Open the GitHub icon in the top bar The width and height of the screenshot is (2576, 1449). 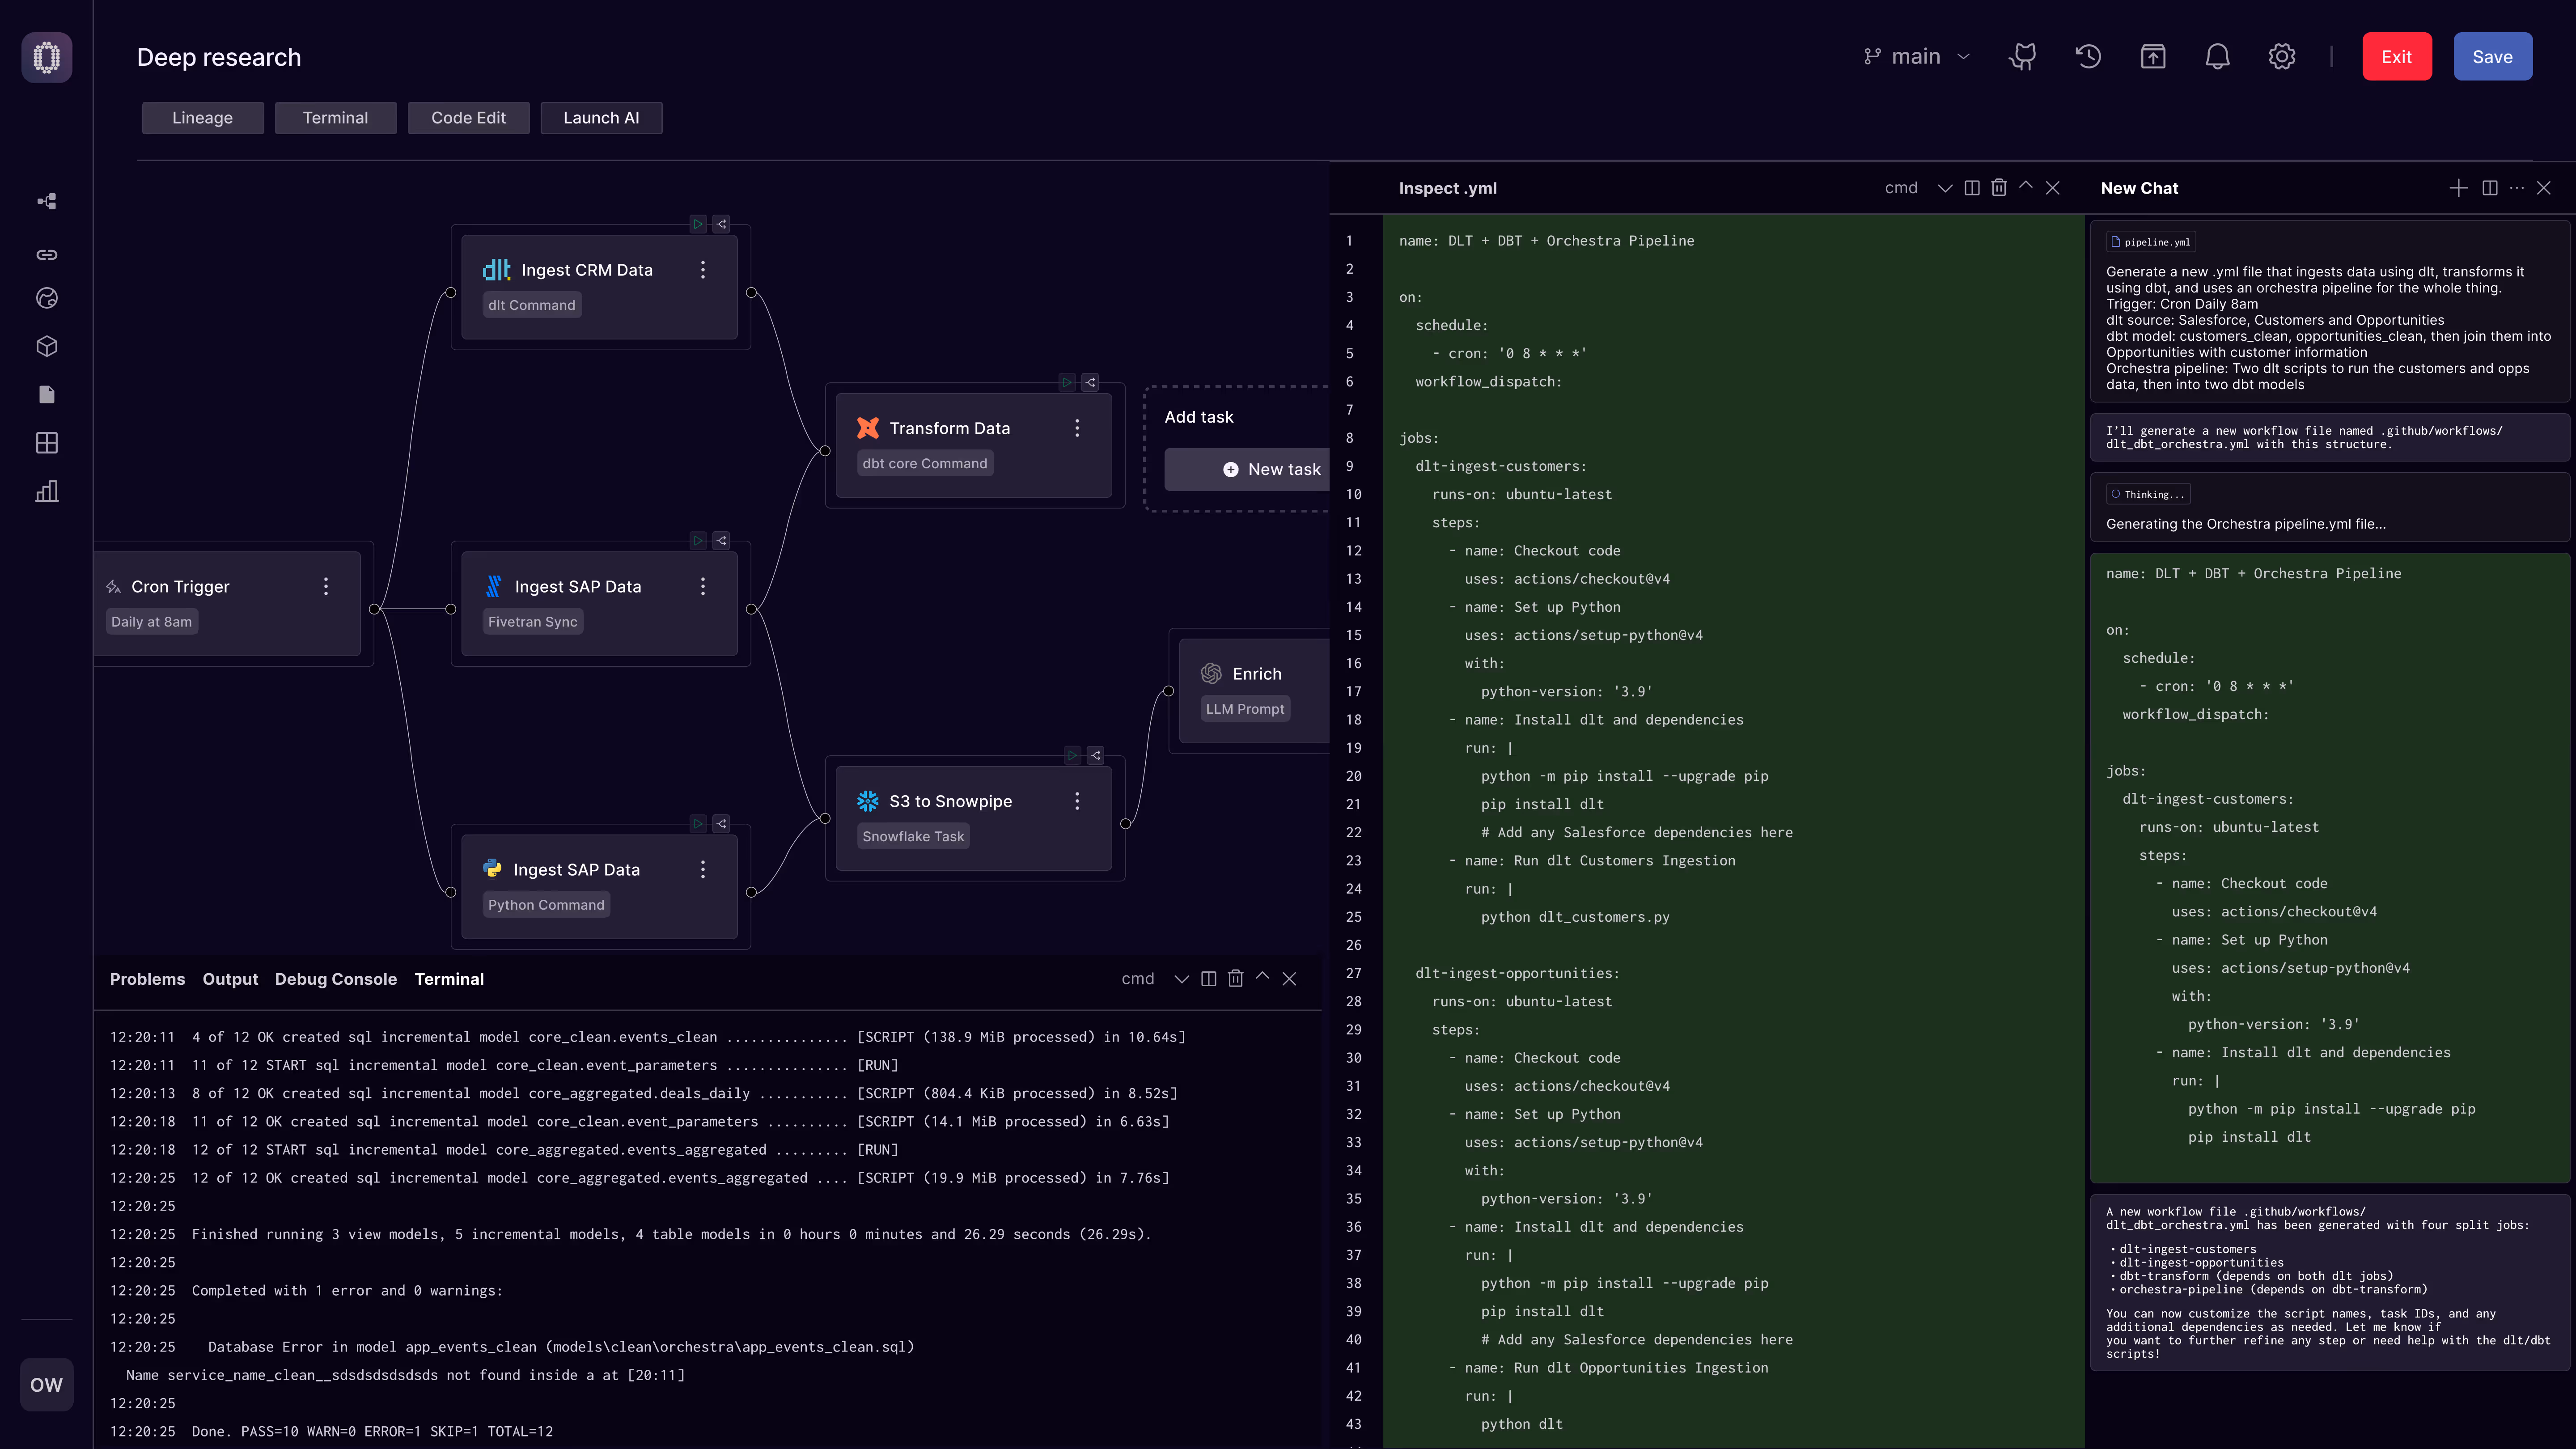(2022, 56)
